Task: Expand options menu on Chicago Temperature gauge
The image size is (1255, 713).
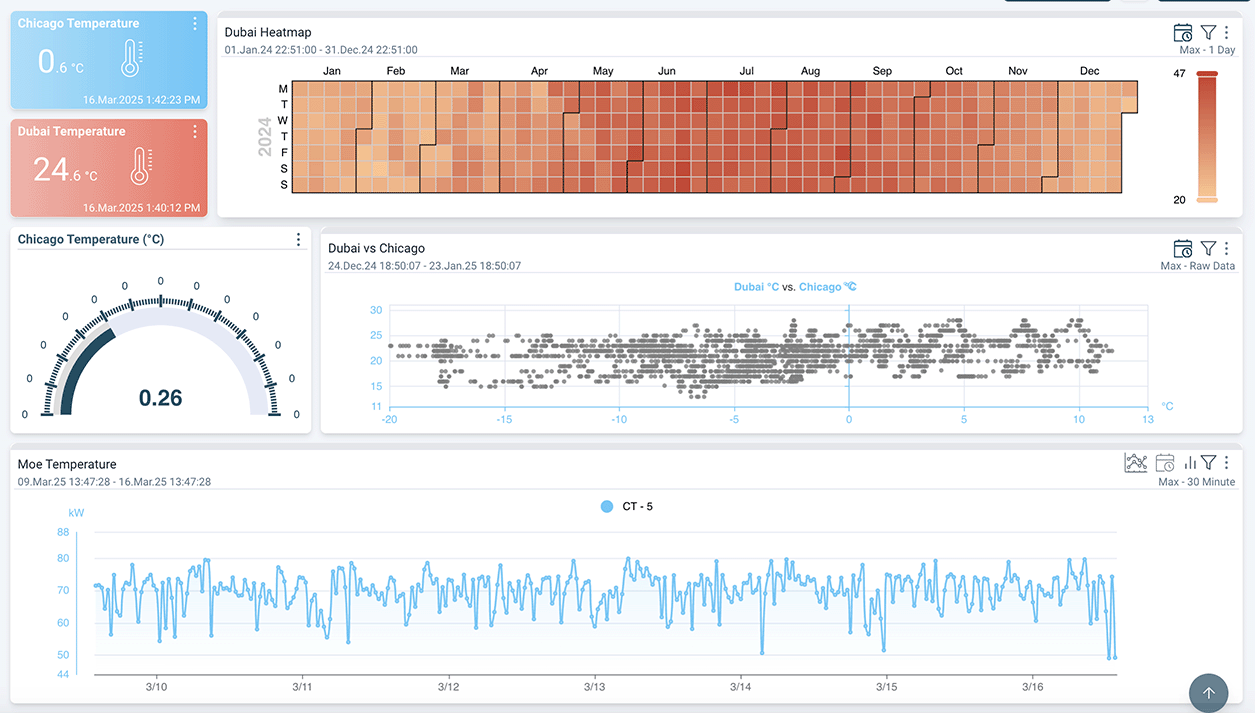Action: [x=298, y=240]
